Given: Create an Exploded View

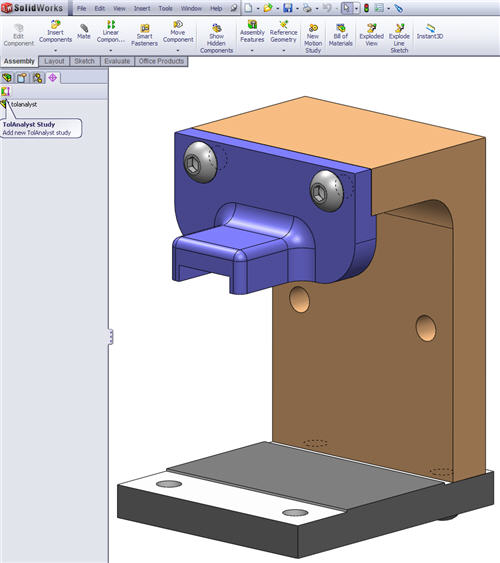Looking at the screenshot, I should pos(372,35).
